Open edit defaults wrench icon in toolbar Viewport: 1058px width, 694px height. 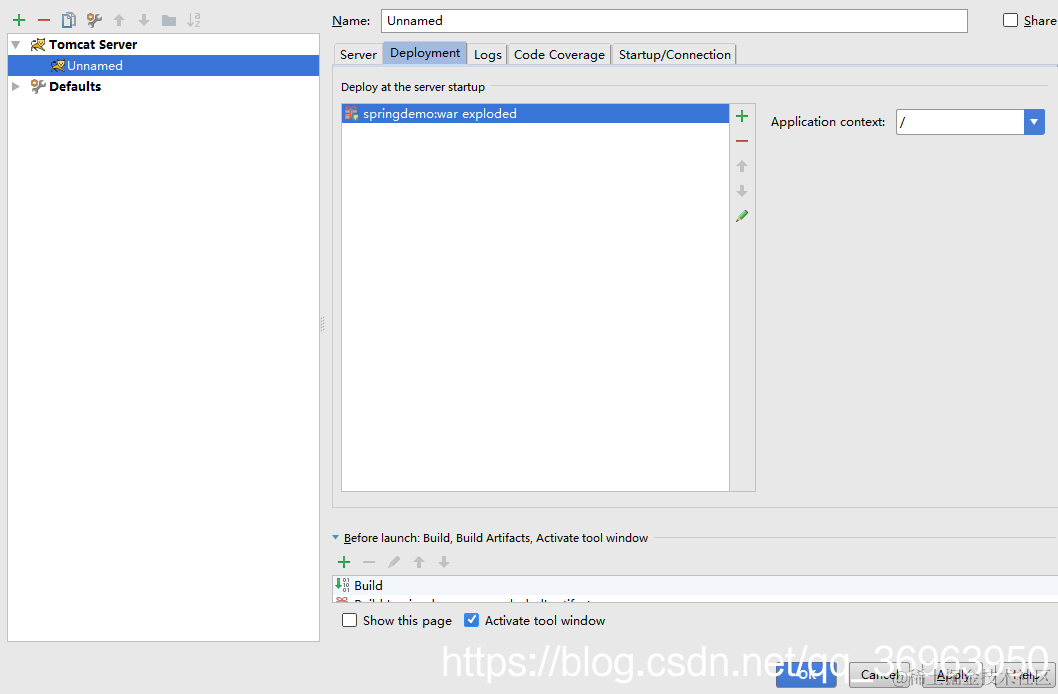[x=94, y=20]
